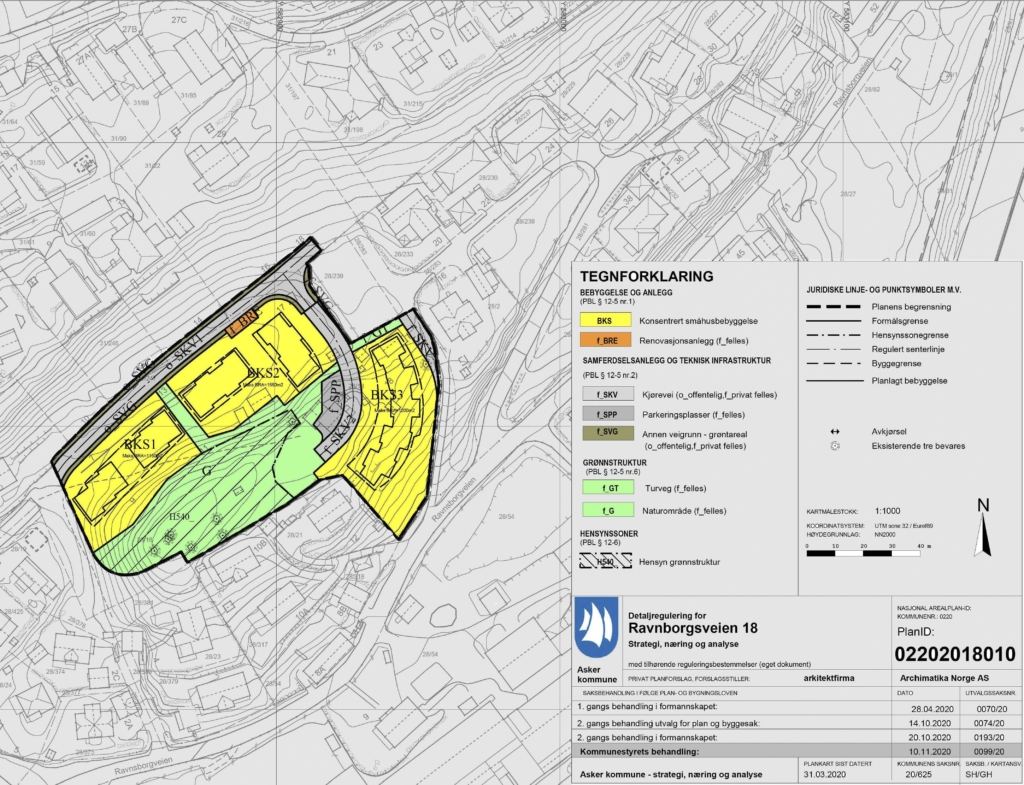Pick the green f_GT legend swatch
The image size is (1024, 785).
point(604,488)
